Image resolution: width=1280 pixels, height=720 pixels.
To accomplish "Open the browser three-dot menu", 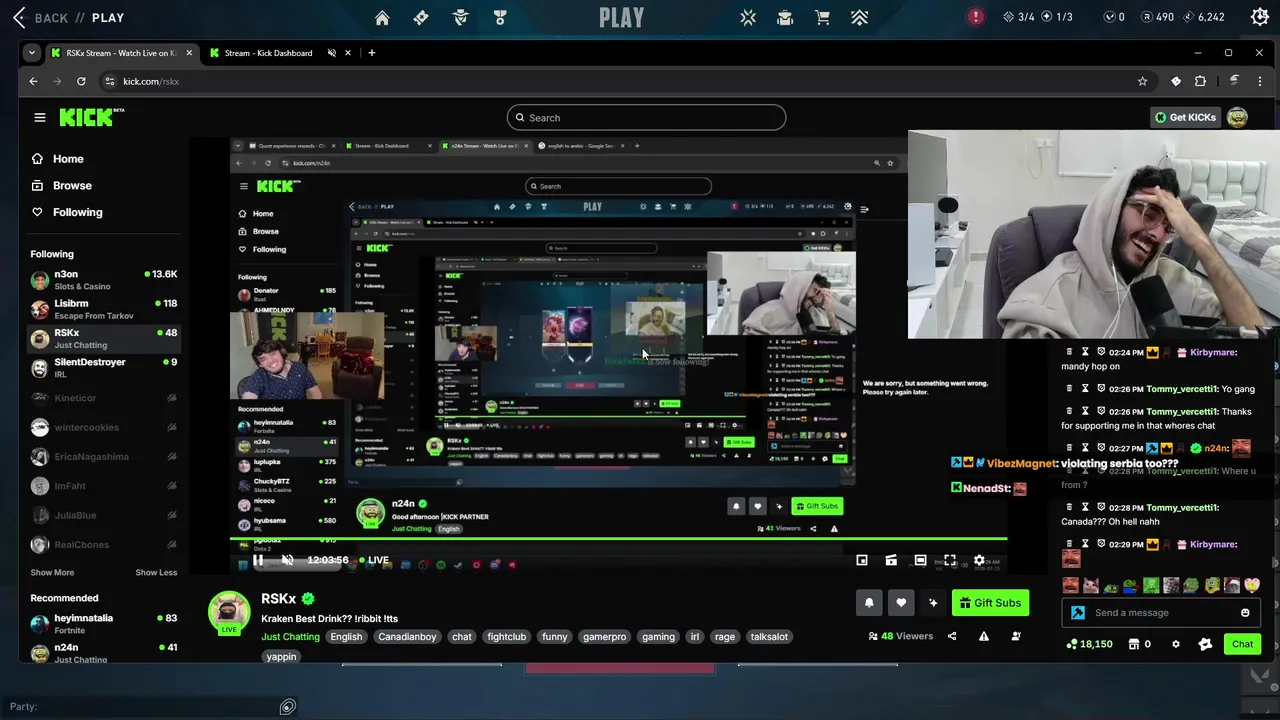I will coord(1261,81).
